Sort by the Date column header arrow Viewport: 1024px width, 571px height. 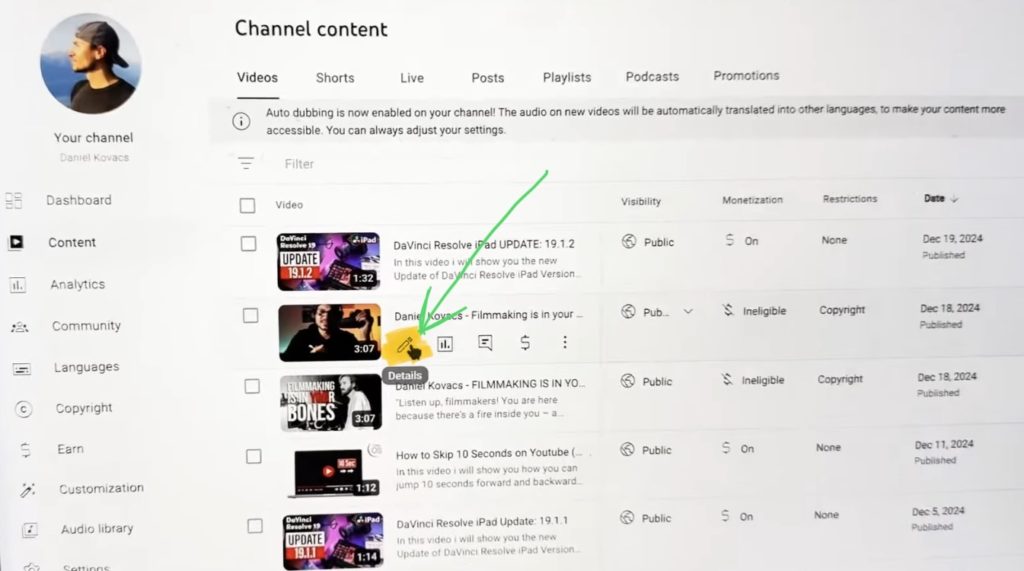(954, 198)
